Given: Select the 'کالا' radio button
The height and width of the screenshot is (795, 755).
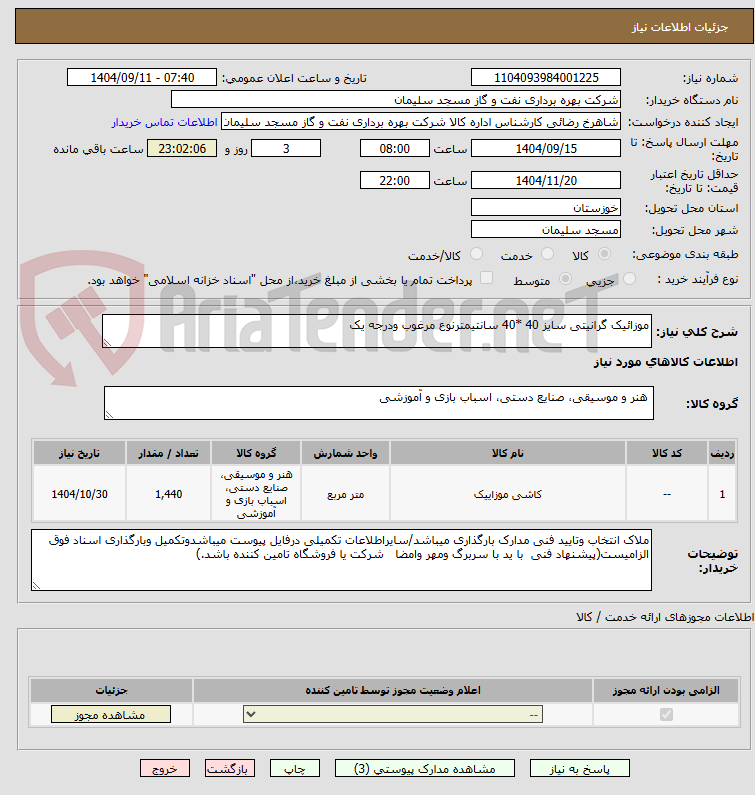Looking at the screenshot, I should coord(604,254).
